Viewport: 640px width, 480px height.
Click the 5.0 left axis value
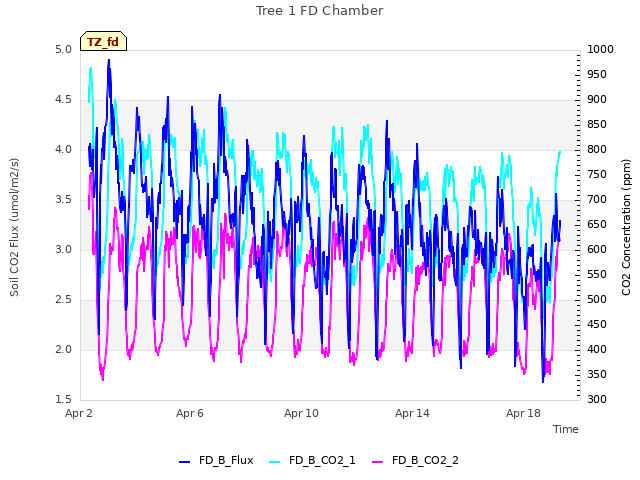(x=63, y=49)
